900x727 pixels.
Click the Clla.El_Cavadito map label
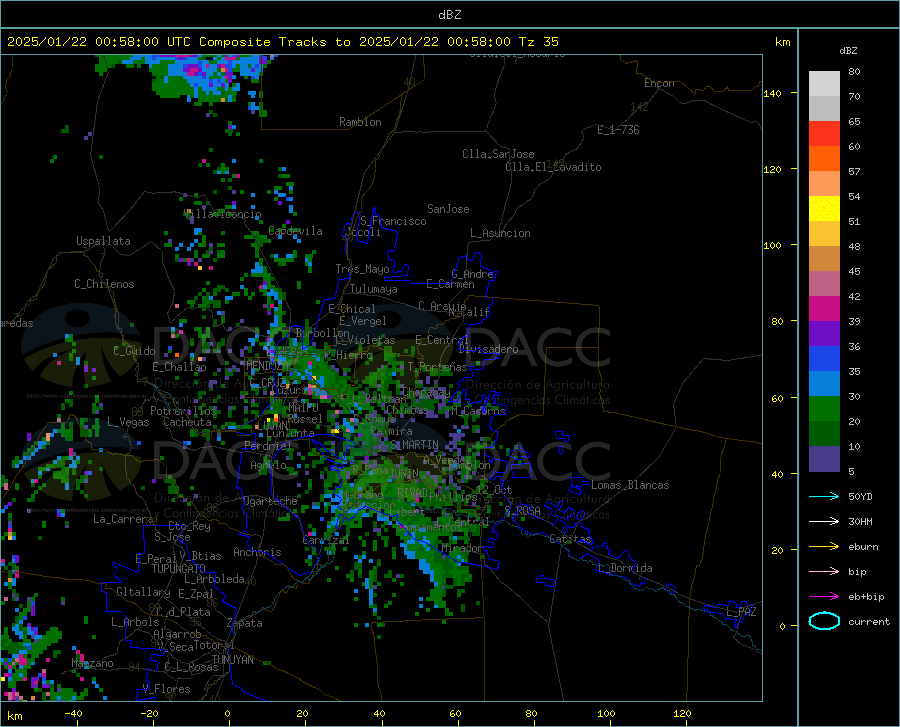point(553,167)
